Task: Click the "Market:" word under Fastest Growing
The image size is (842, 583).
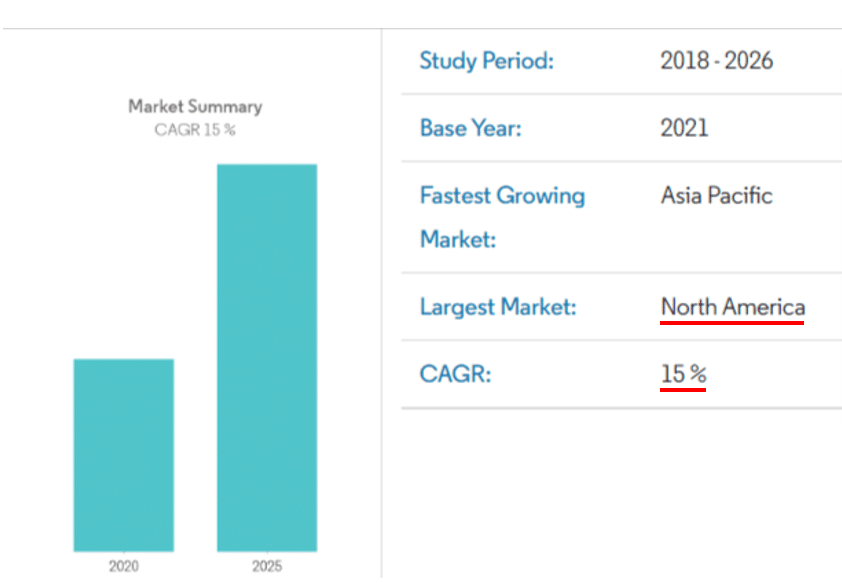Action: [x=457, y=240]
